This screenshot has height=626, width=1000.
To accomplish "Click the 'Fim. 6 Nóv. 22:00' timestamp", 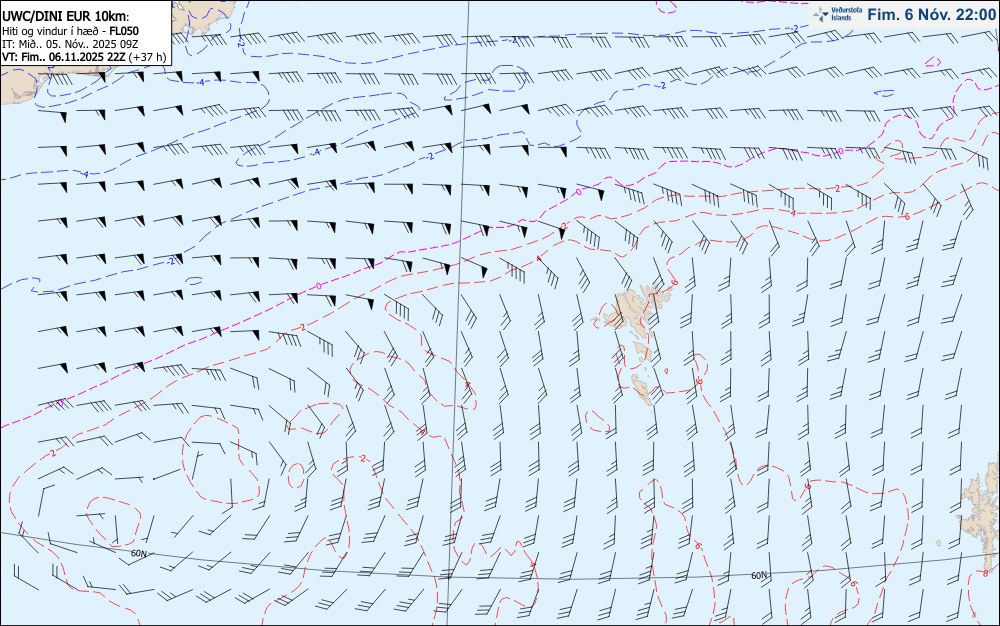I will tap(932, 14).
